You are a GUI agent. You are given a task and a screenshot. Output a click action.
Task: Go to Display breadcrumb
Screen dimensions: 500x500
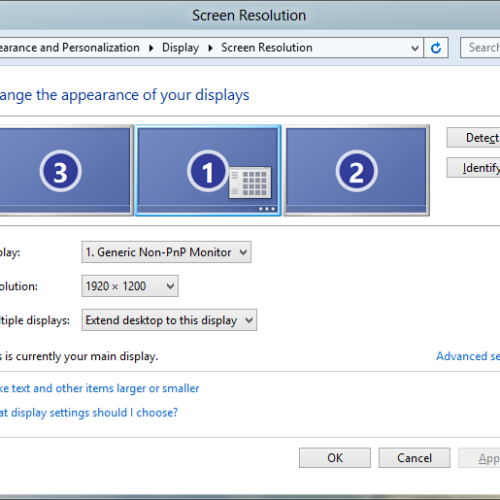180,48
